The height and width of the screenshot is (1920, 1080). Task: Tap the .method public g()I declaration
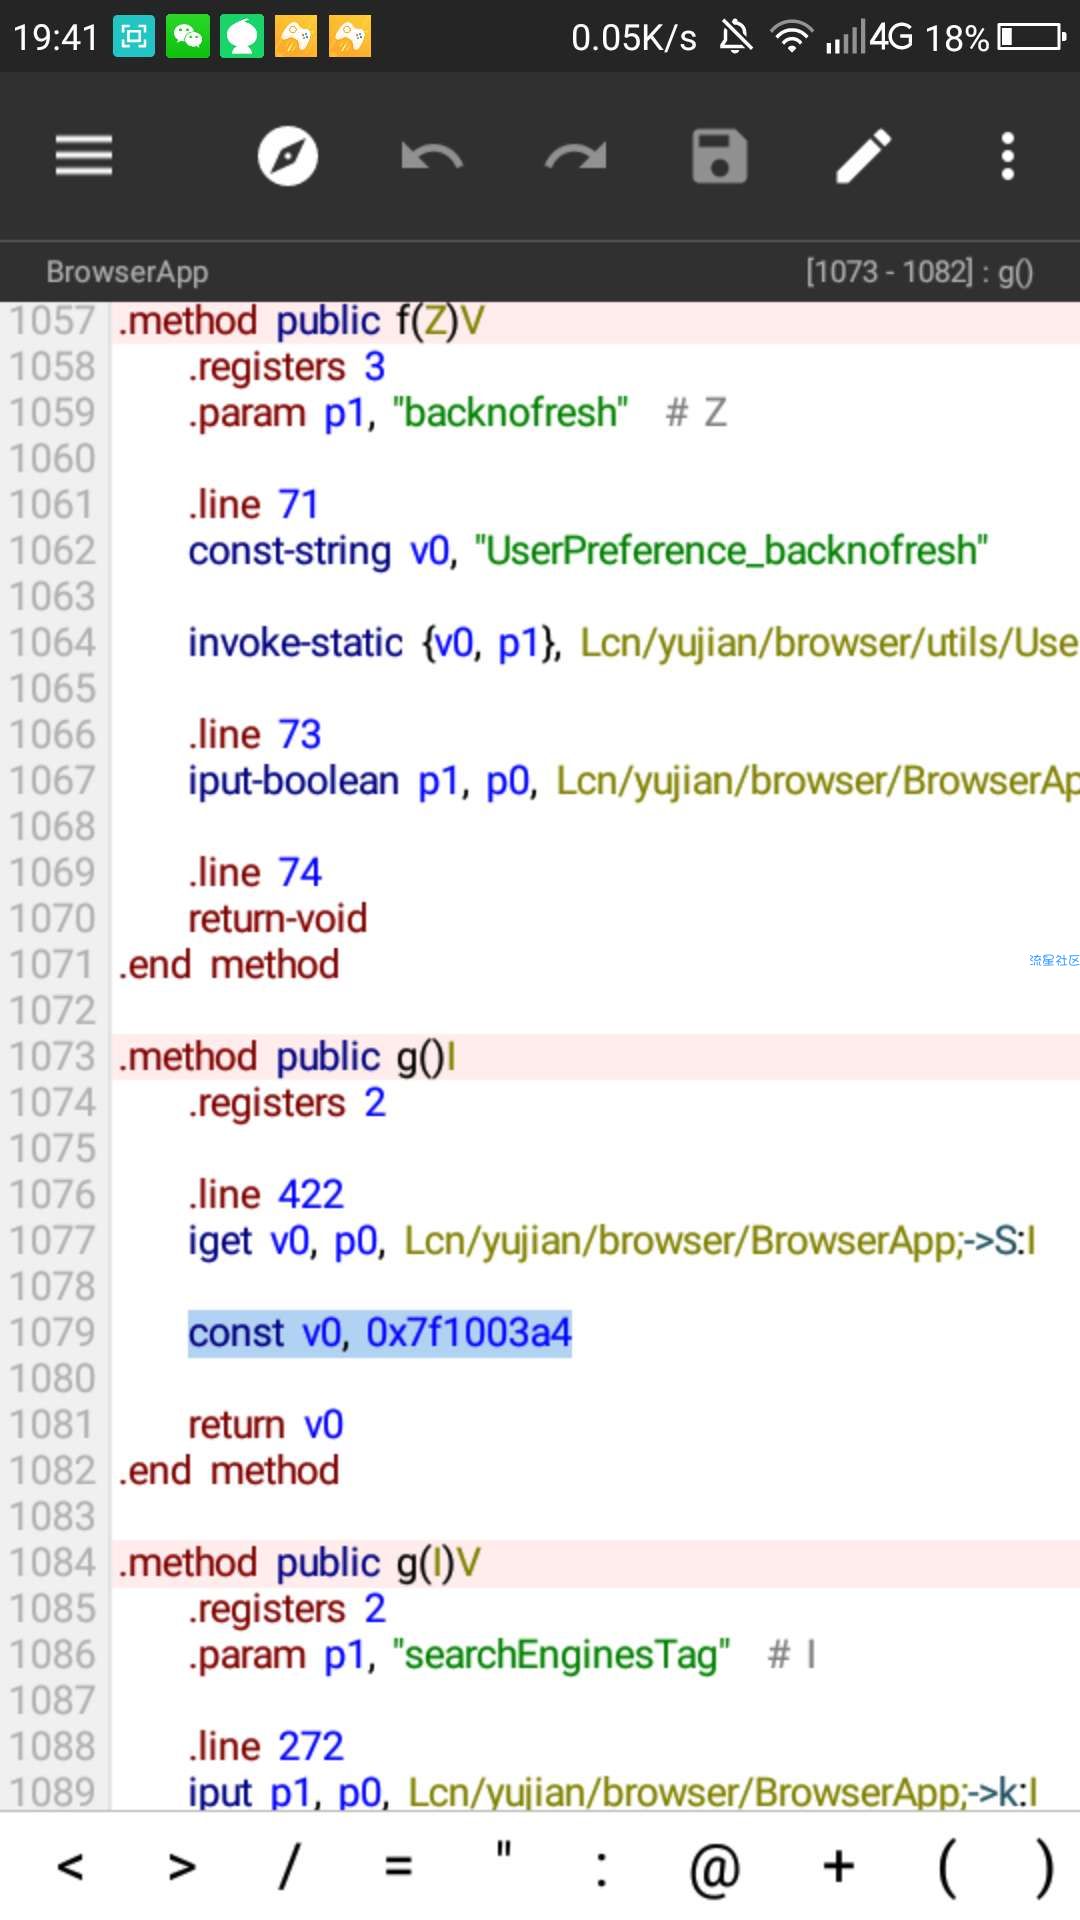pos(288,1057)
